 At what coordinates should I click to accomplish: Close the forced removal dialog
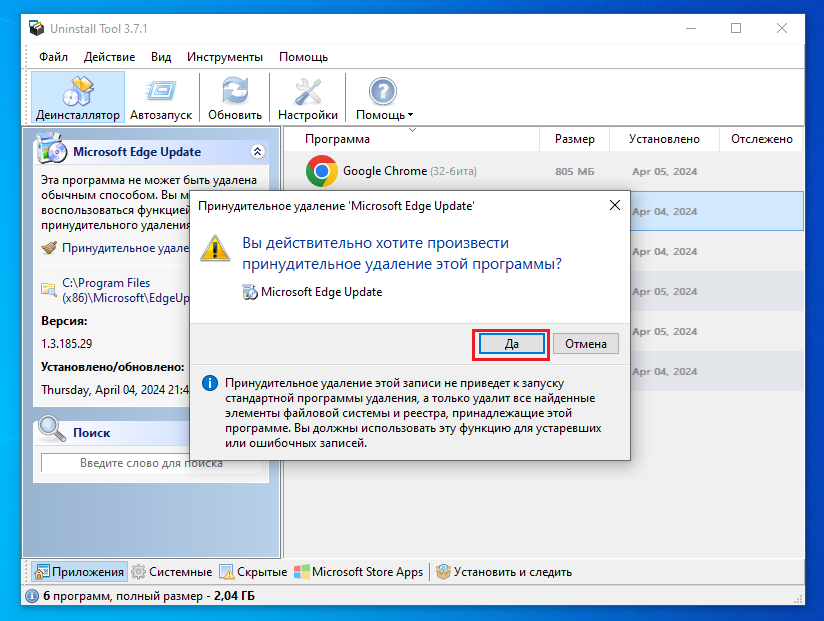pos(615,205)
